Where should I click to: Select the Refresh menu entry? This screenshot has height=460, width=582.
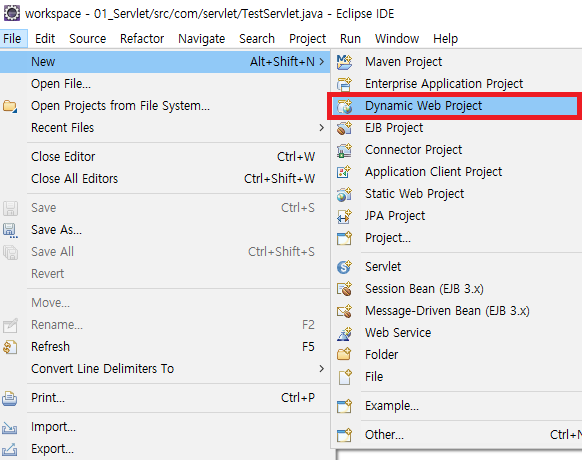[165, 347]
